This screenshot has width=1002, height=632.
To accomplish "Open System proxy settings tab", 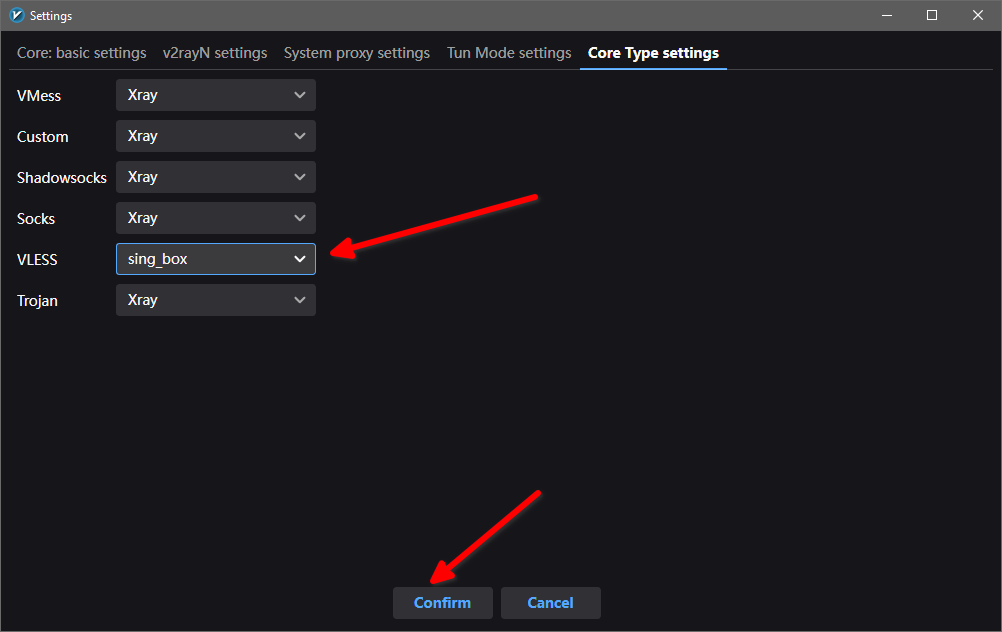I will point(357,53).
